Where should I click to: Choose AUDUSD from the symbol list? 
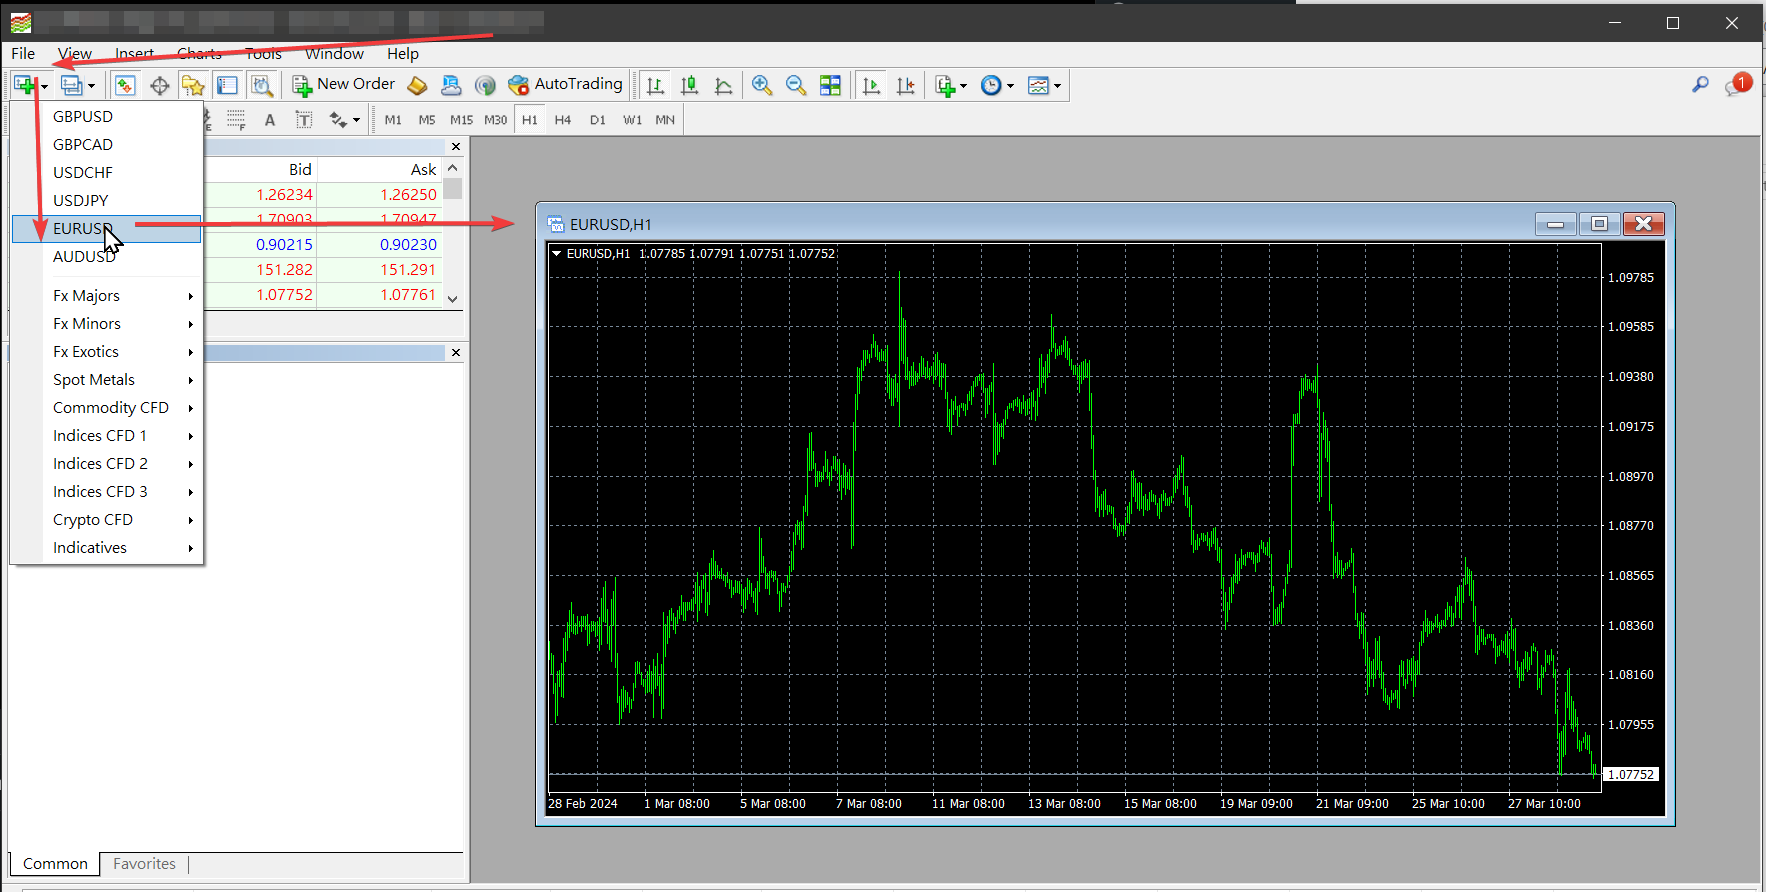point(107,257)
